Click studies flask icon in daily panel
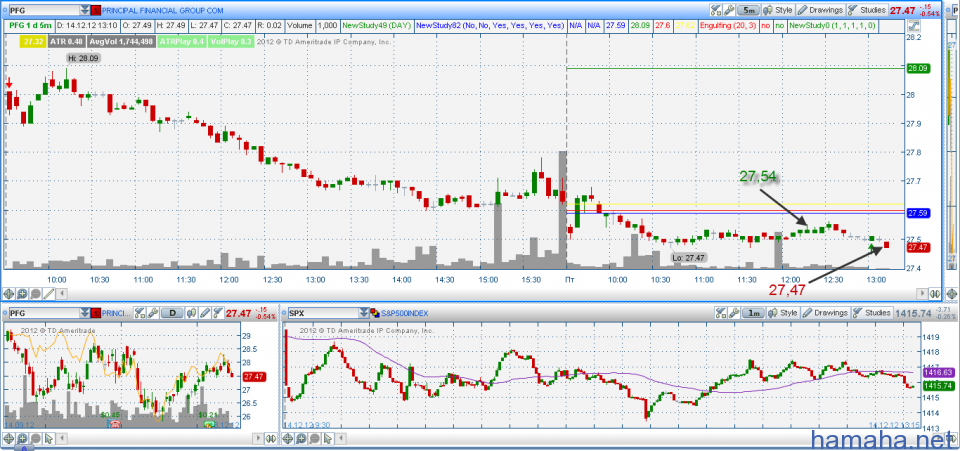Image resolution: width=960 pixels, height=451 pixels. [218, 313]
